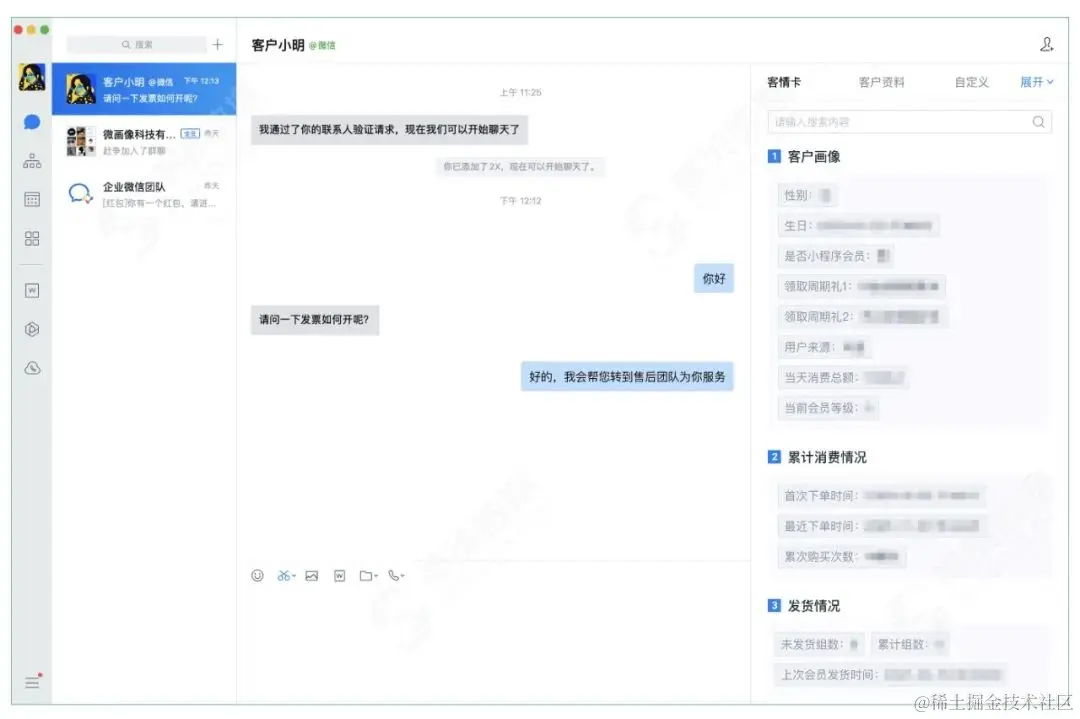Open the Workbench grid icon in sidebar

point(30,238)
